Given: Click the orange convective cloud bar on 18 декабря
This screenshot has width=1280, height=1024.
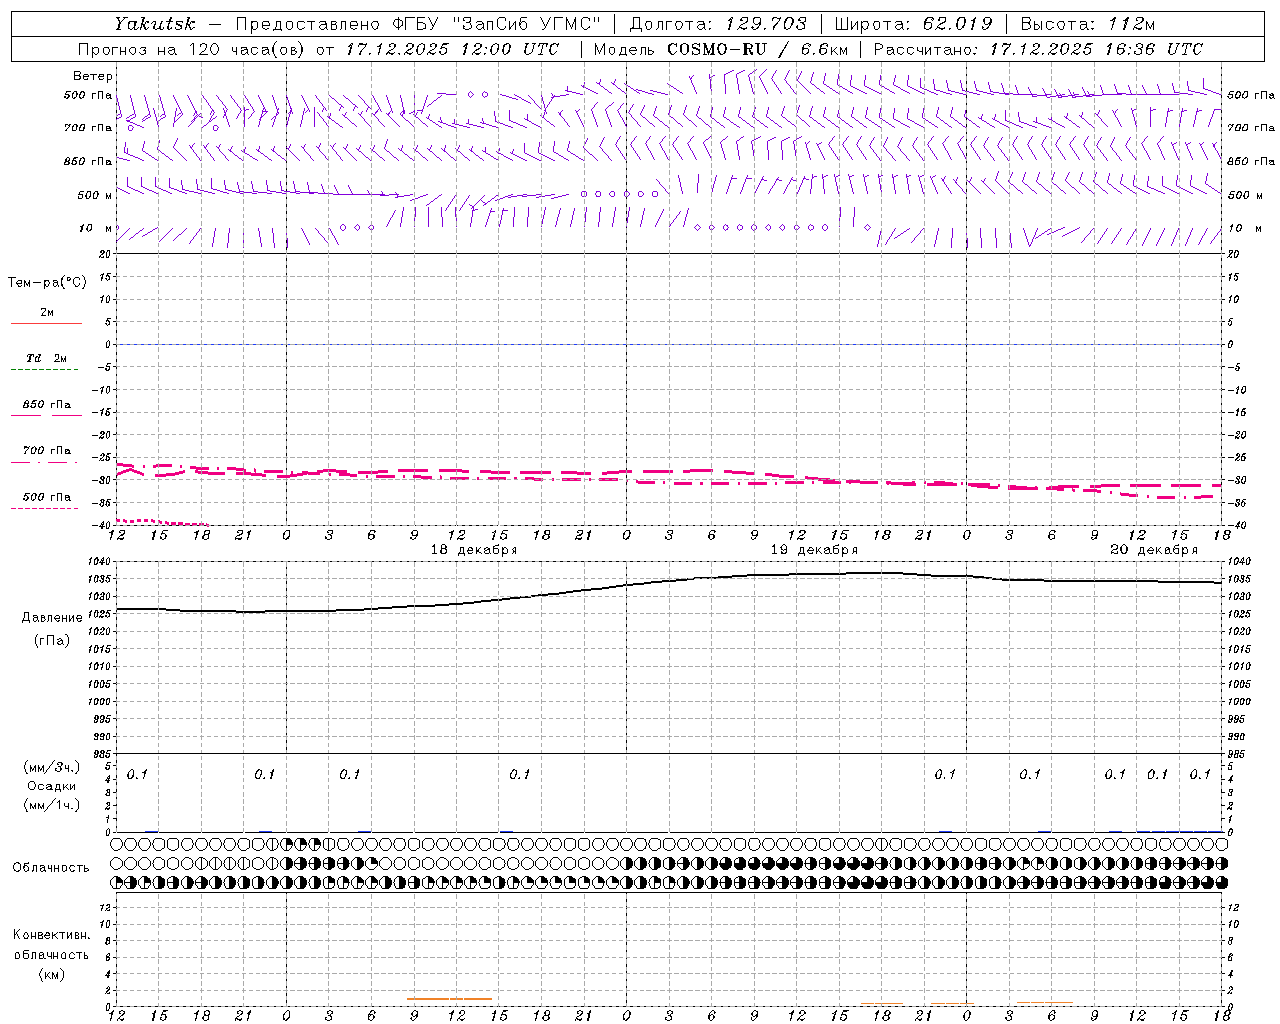Looking at the screenshot, I should (x=449, y=998).
